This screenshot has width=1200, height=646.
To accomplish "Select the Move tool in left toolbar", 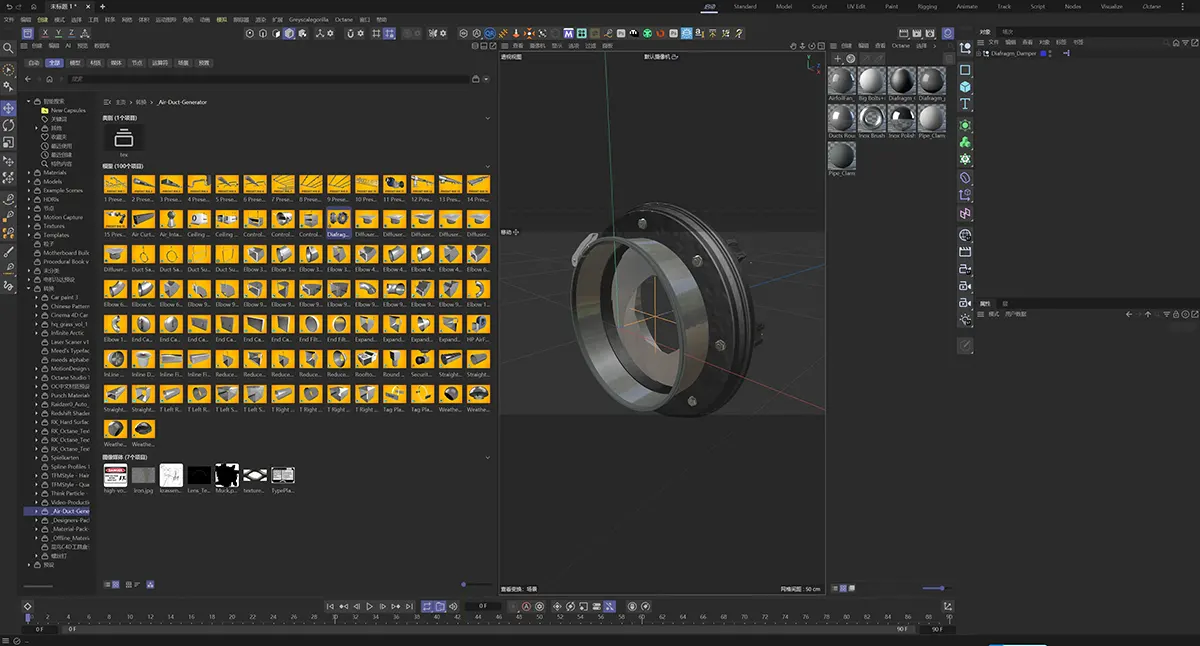I will pos(9,108).
